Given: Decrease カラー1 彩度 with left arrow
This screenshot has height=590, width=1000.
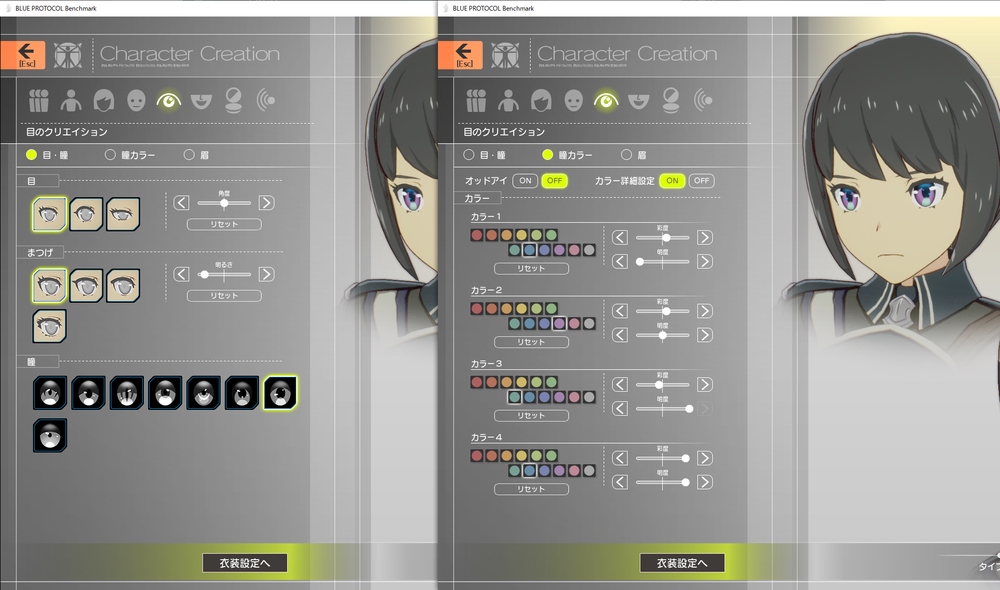Looking at the screenshot, I should 620,237.
